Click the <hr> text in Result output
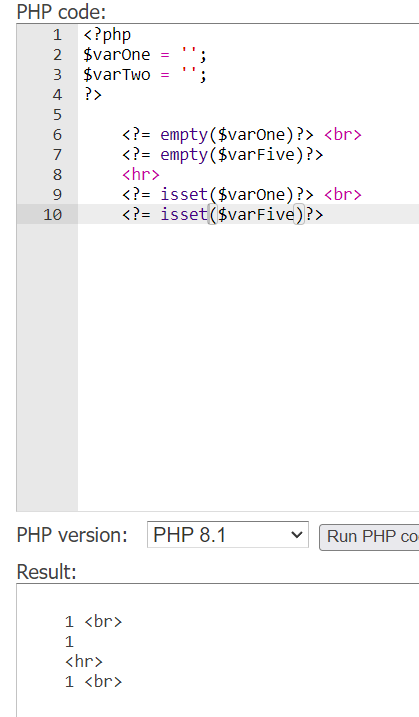Viewport: 419px width, 717px height. pyautogui.click(x=84, y=661)
